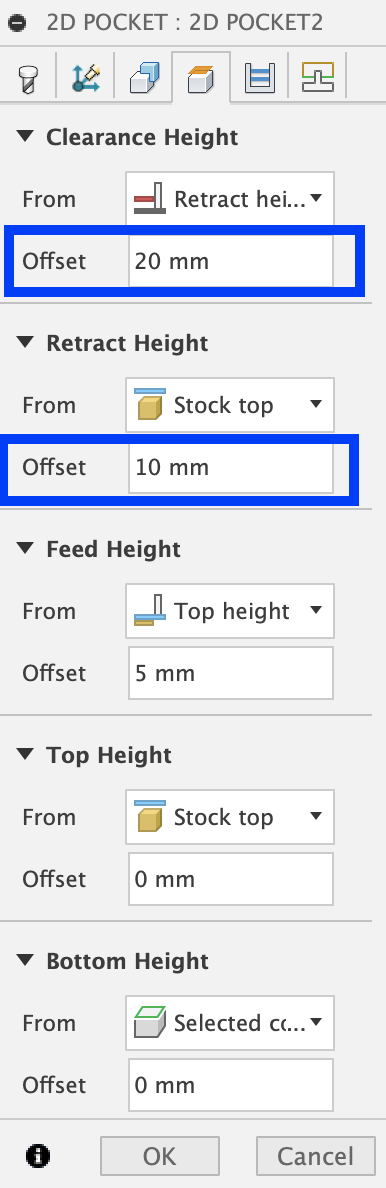Viewport: 386px width, 1188px height.
Task: Click the Cancel button
Action: pyautogui.click(x=315, y=1156)
